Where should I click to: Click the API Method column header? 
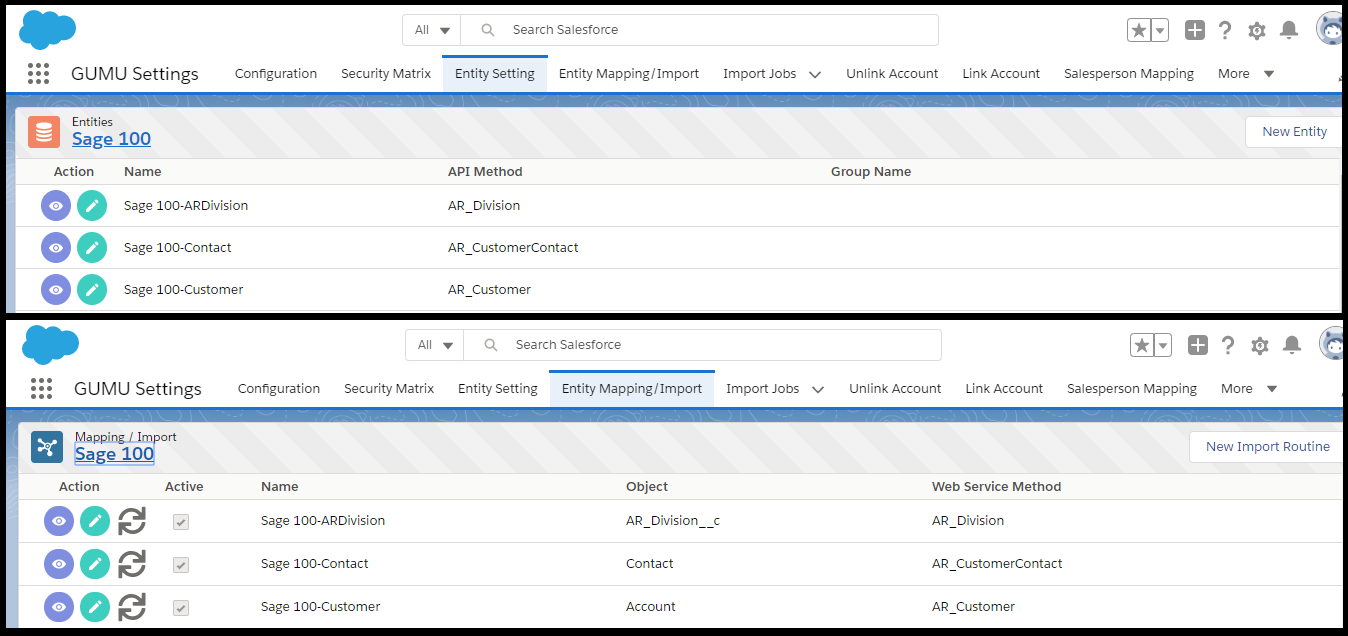tap(485, 172)
